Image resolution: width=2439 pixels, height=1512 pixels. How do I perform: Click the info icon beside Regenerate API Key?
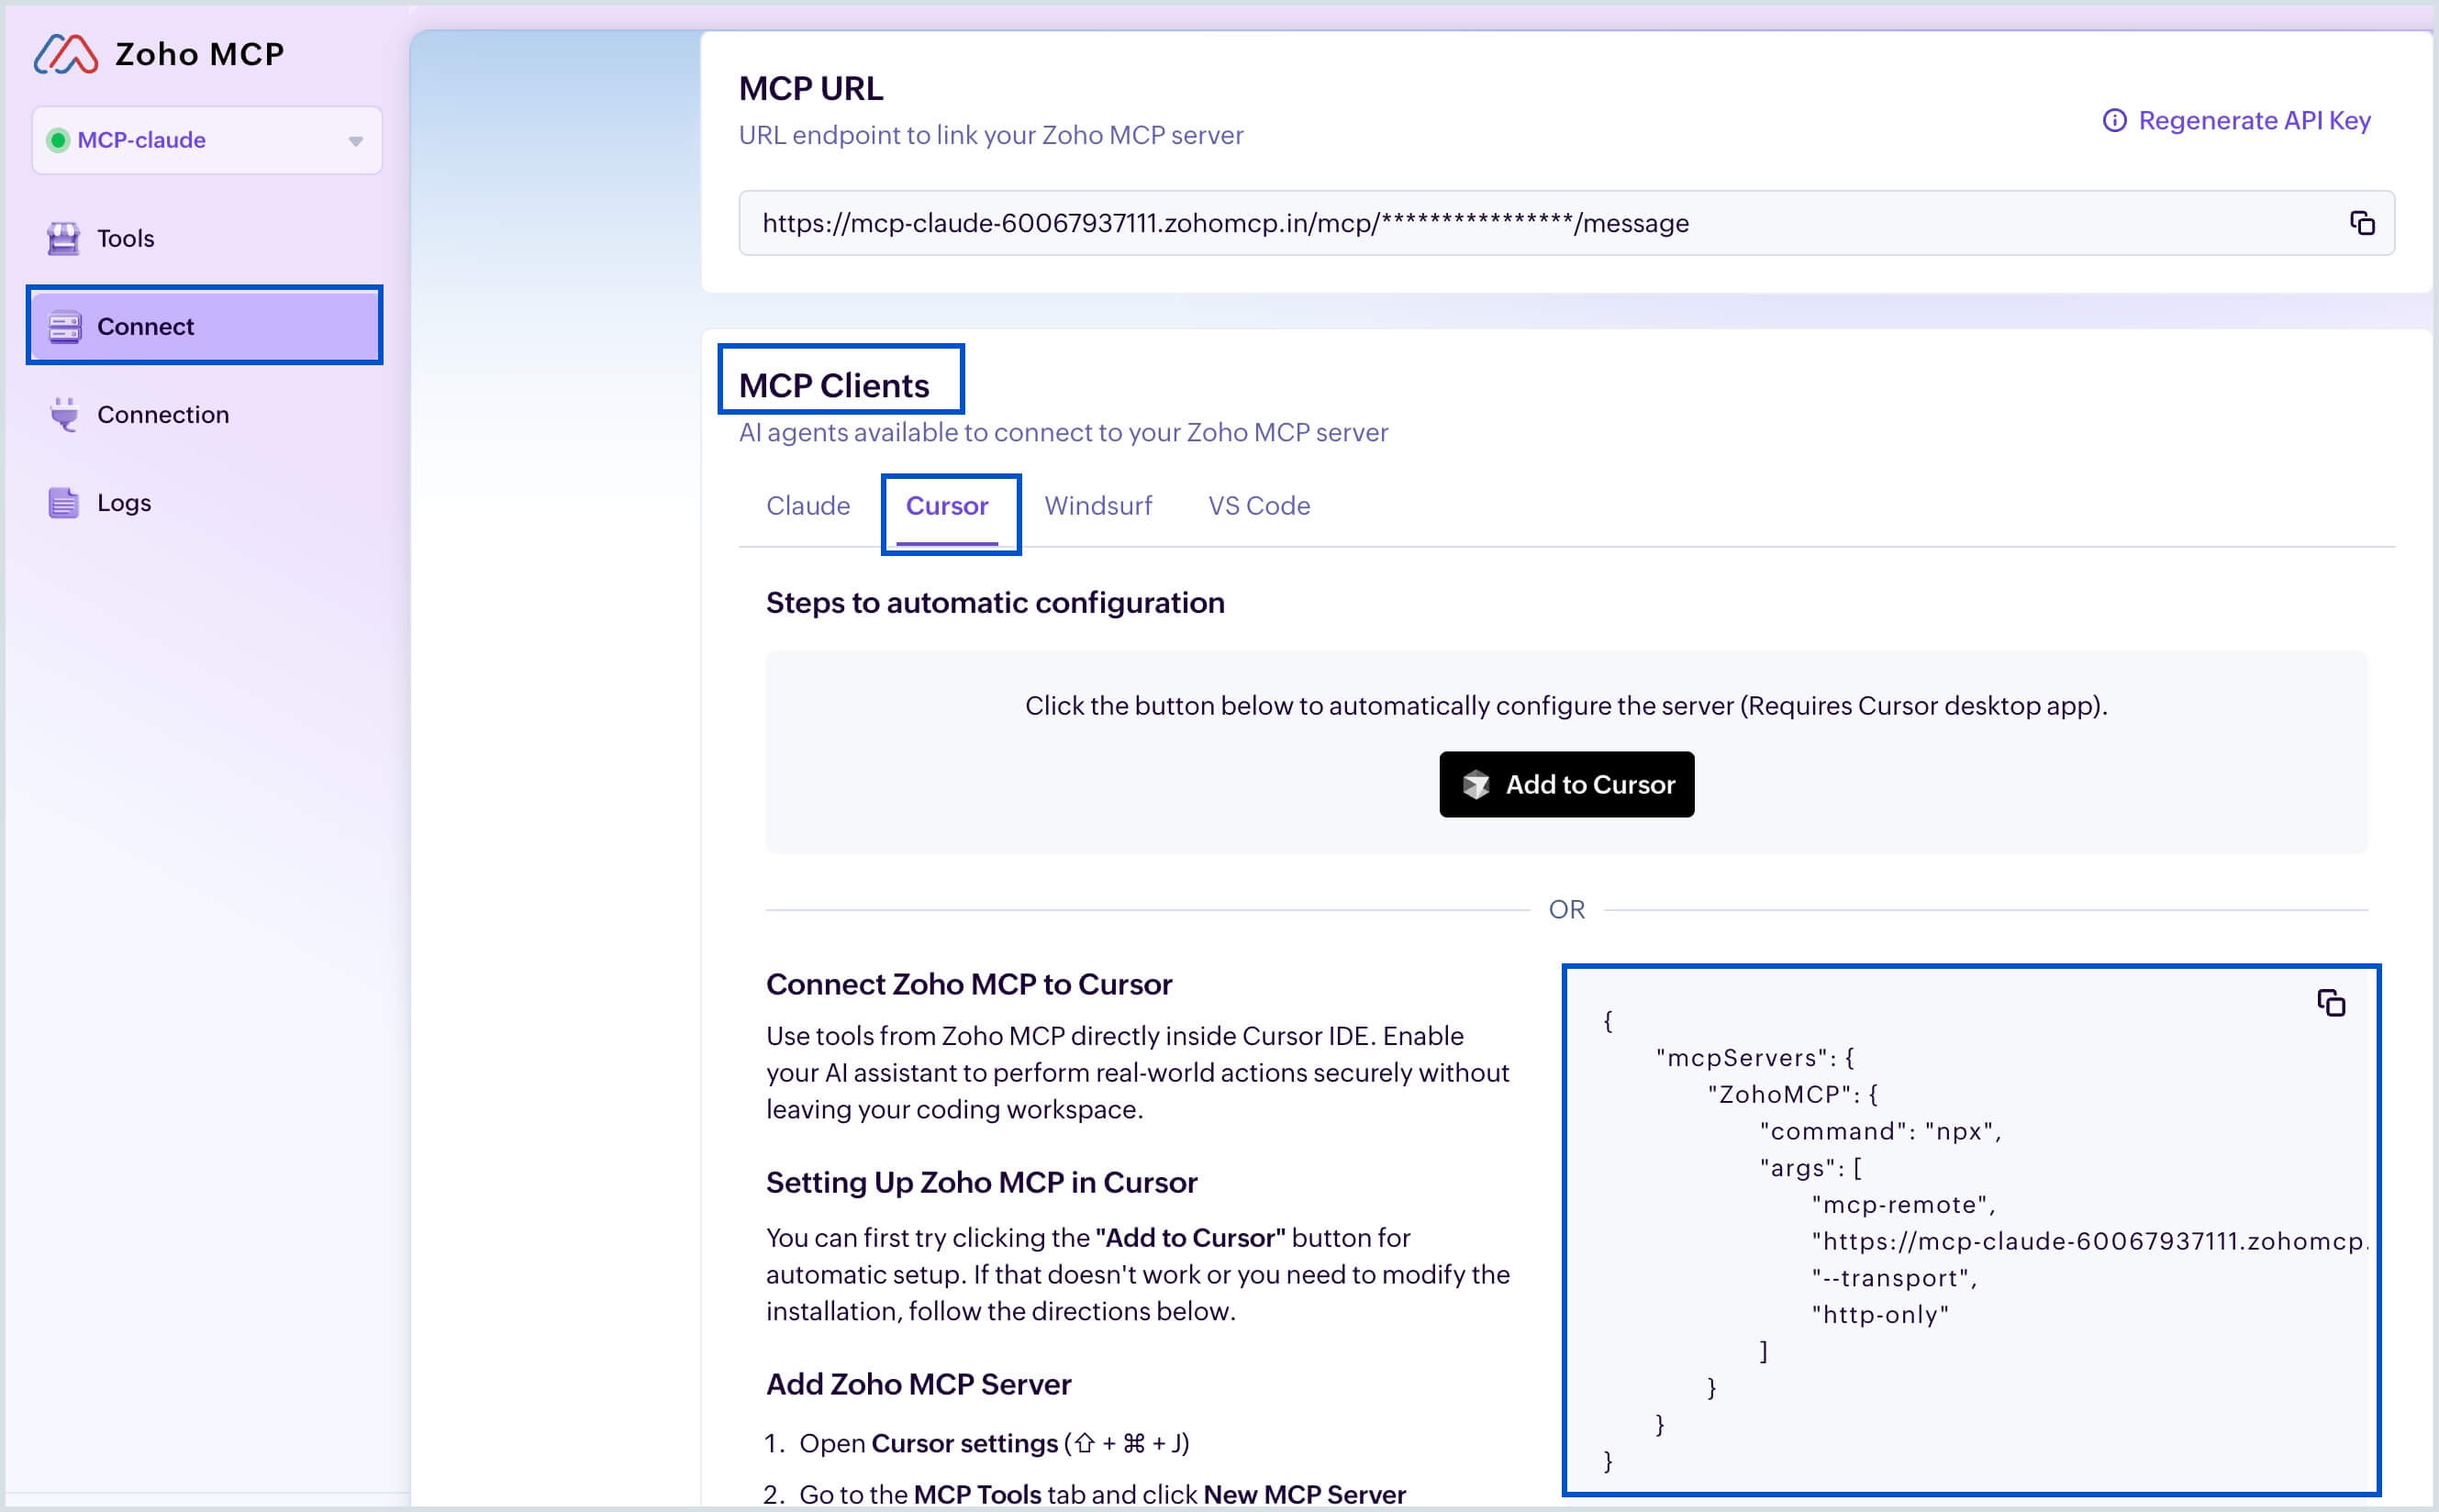coord(2114,120)
